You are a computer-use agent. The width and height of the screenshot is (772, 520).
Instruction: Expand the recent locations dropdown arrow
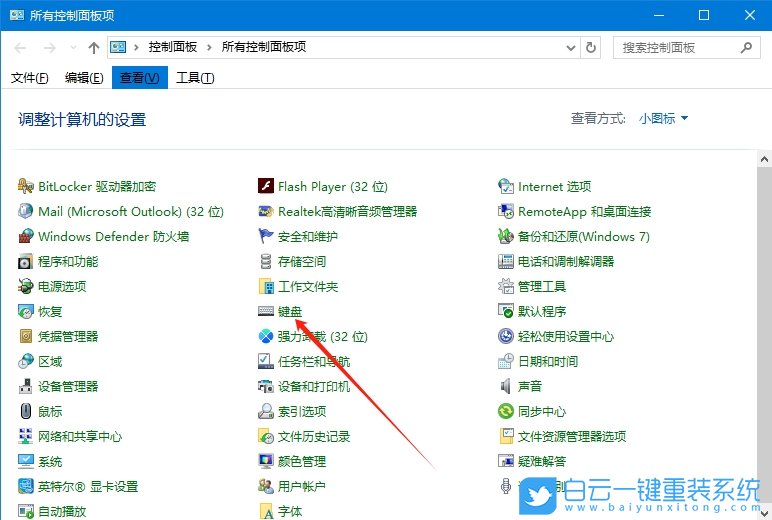point(73,48)
